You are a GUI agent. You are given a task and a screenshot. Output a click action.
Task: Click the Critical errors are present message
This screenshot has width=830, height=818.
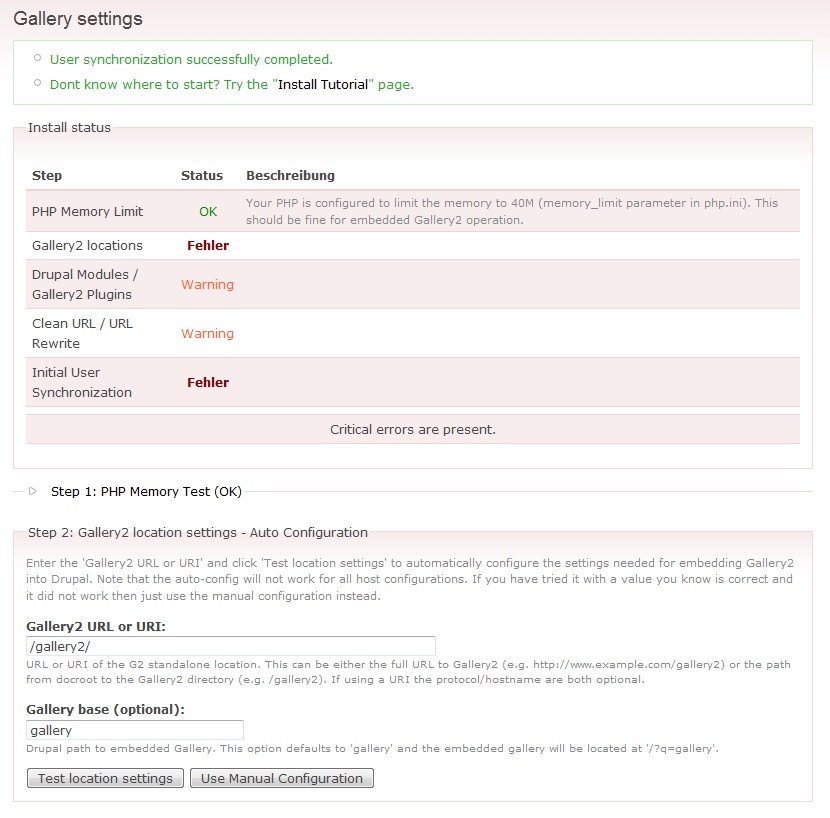tap(413, 430)
